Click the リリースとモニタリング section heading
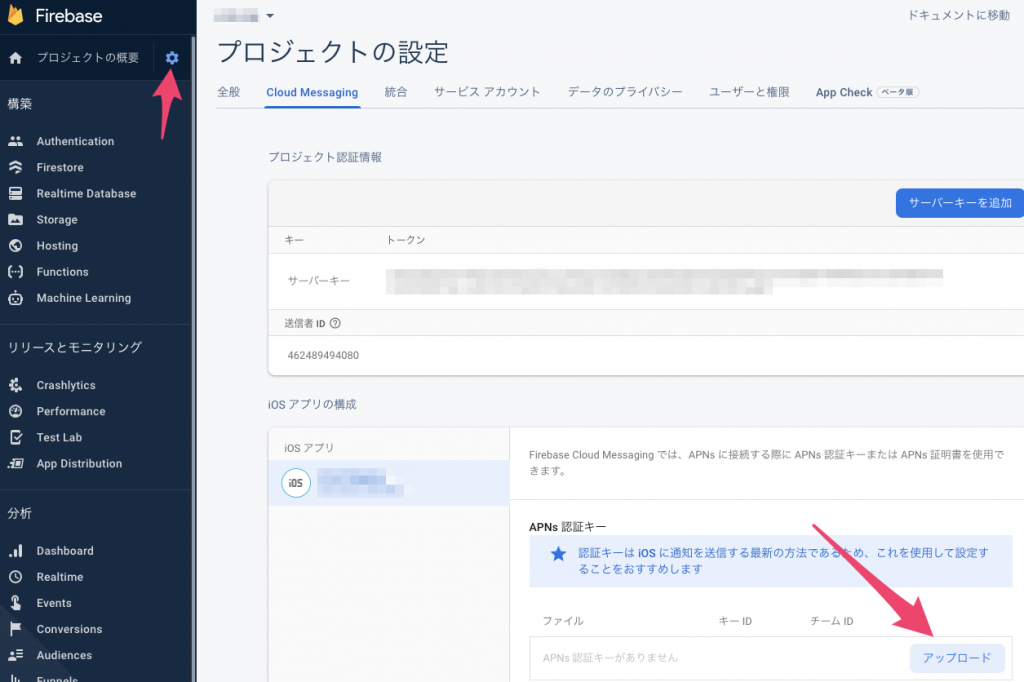Image resolution: width=1024 pixels, height=682 pixels. pos(74,348)
